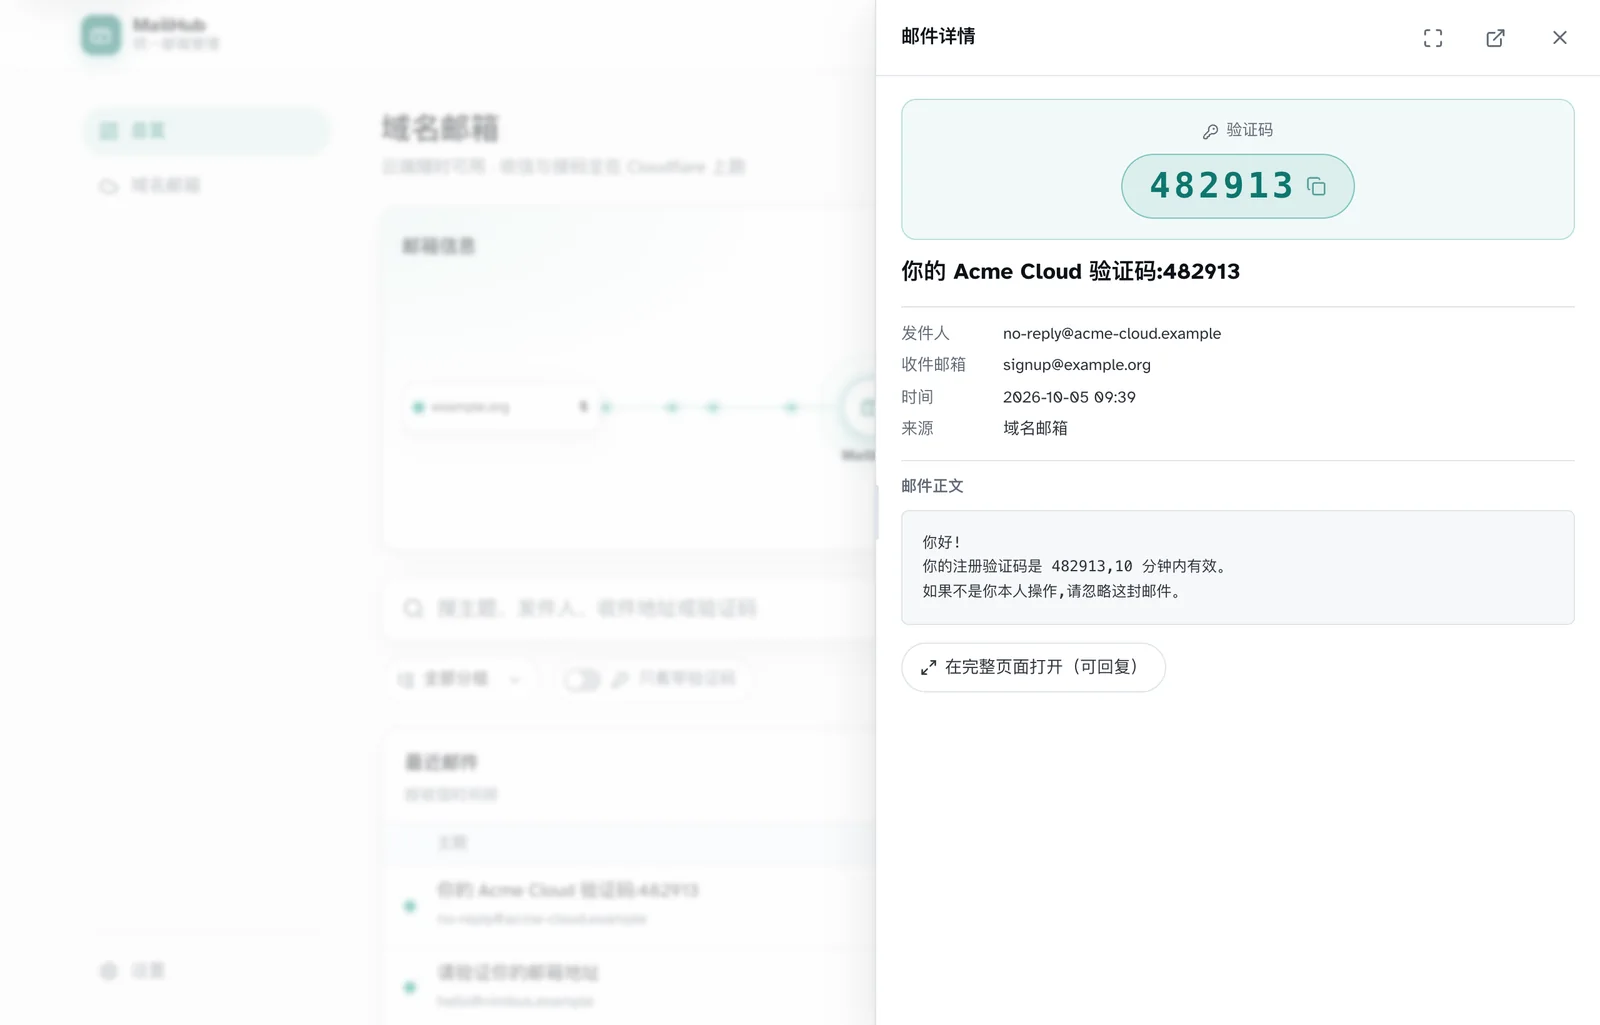Click the time value 2026-10-05 09:39
1600x1025 pixels.
(x=1069, y=397)
